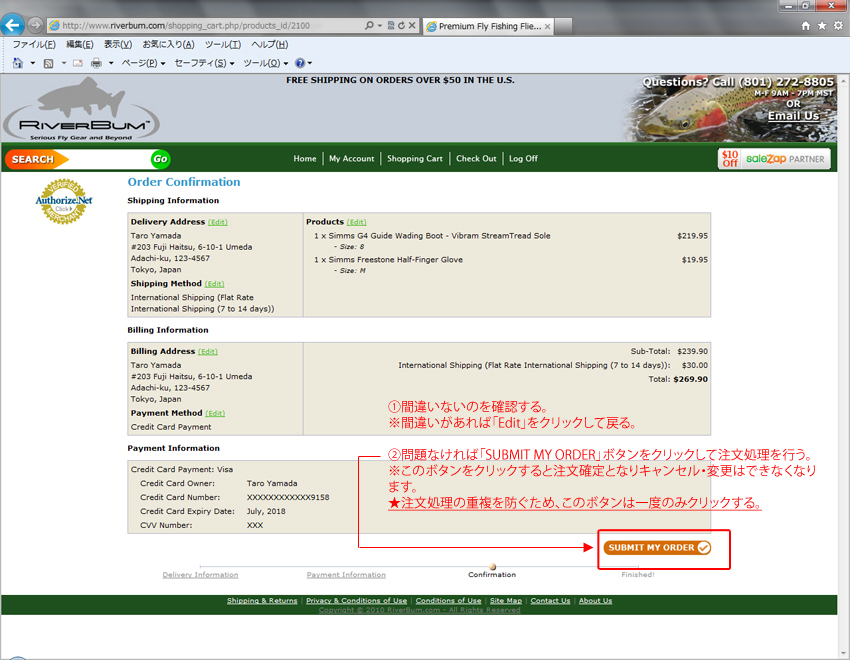
Task: Edit the Payment Method
Action: click(x=215, y=413)
